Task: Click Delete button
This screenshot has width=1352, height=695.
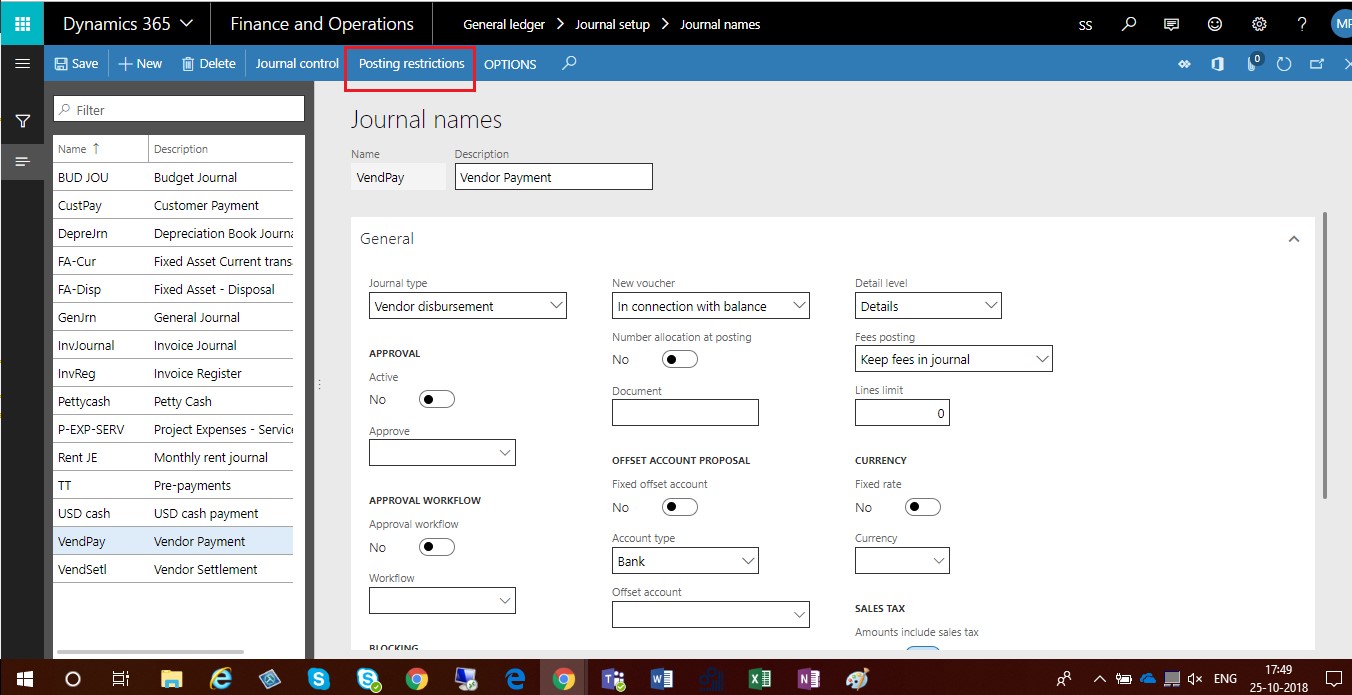Action: click(209, 63)
